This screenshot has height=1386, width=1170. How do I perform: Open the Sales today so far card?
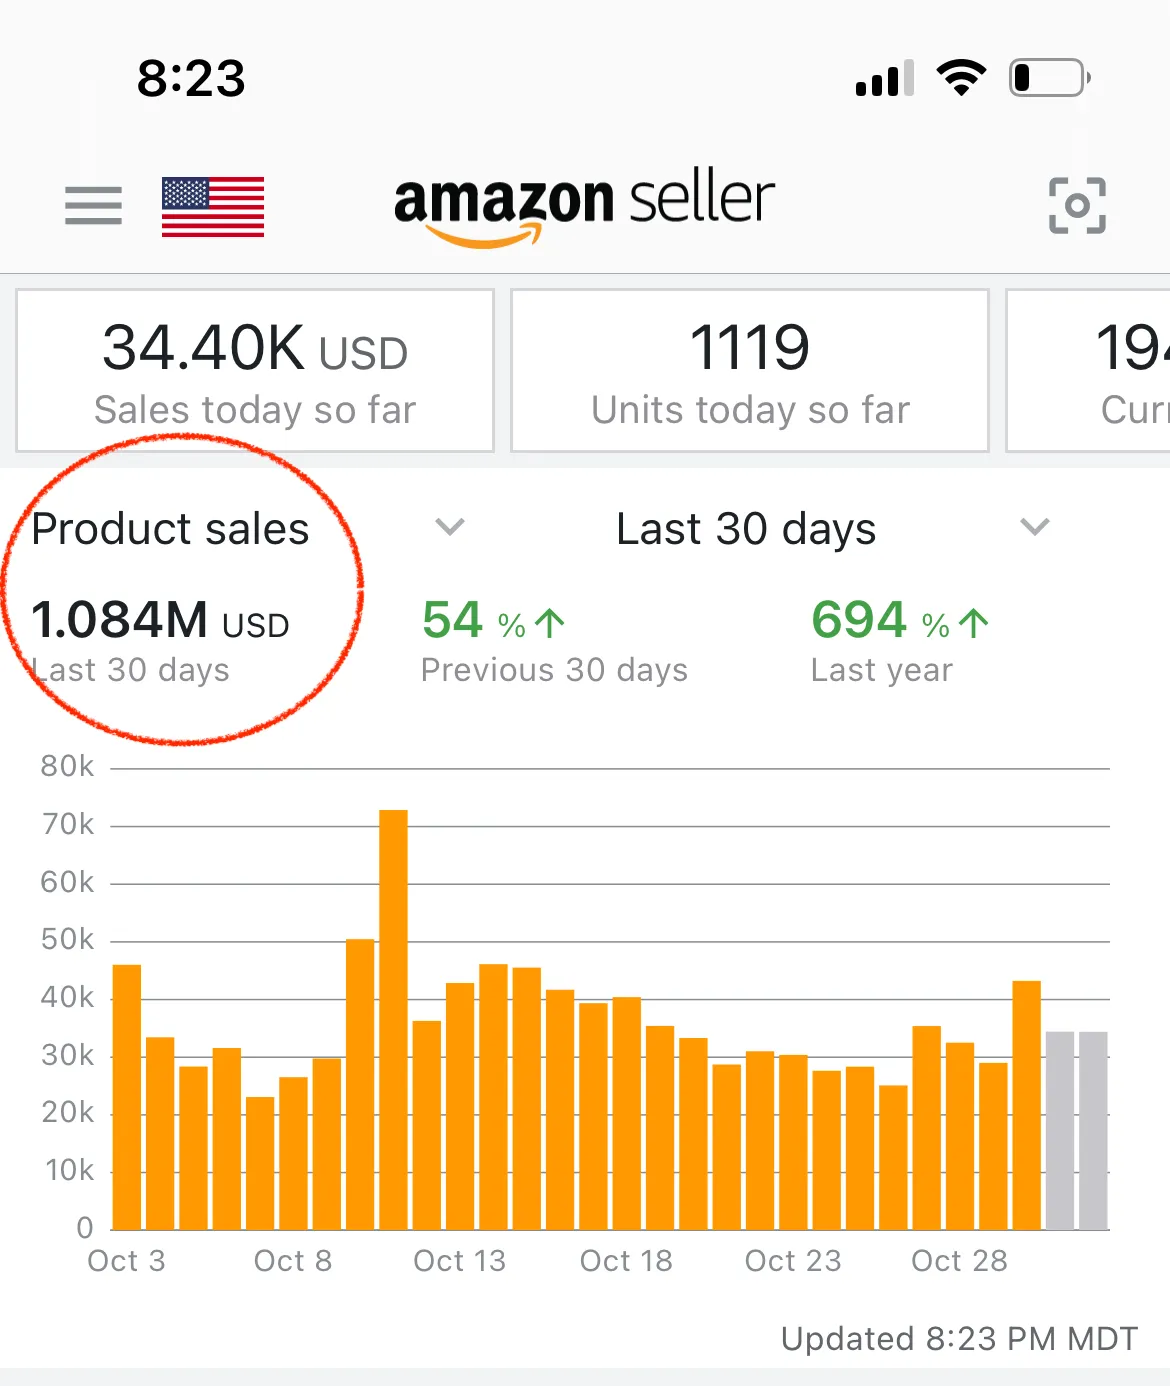(255, 371)
